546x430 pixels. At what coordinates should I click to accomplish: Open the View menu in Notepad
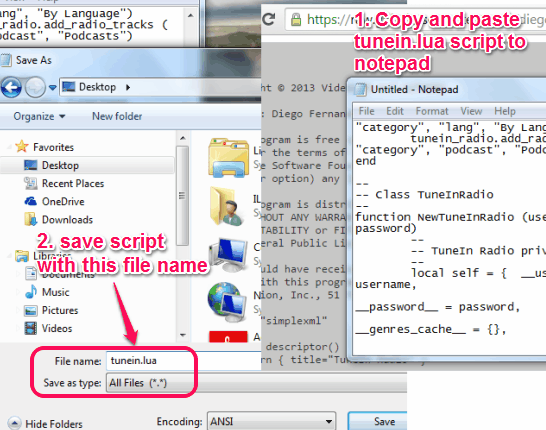(471, 111)
